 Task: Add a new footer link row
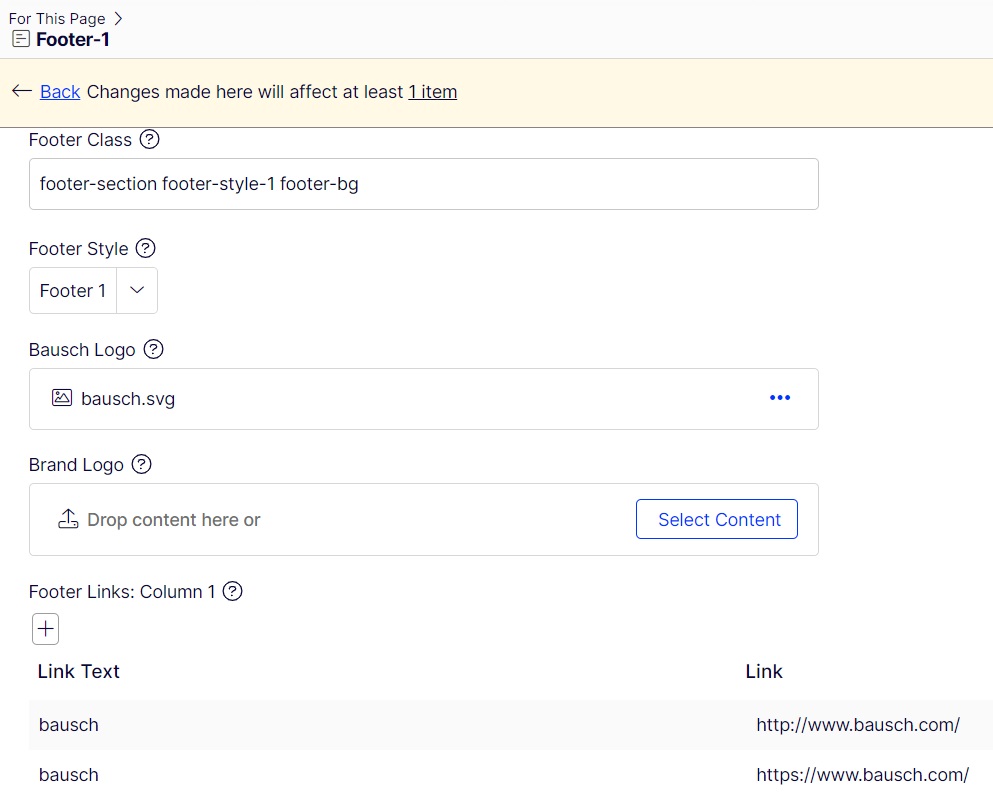pyautogui.click(x=46, y=629)
